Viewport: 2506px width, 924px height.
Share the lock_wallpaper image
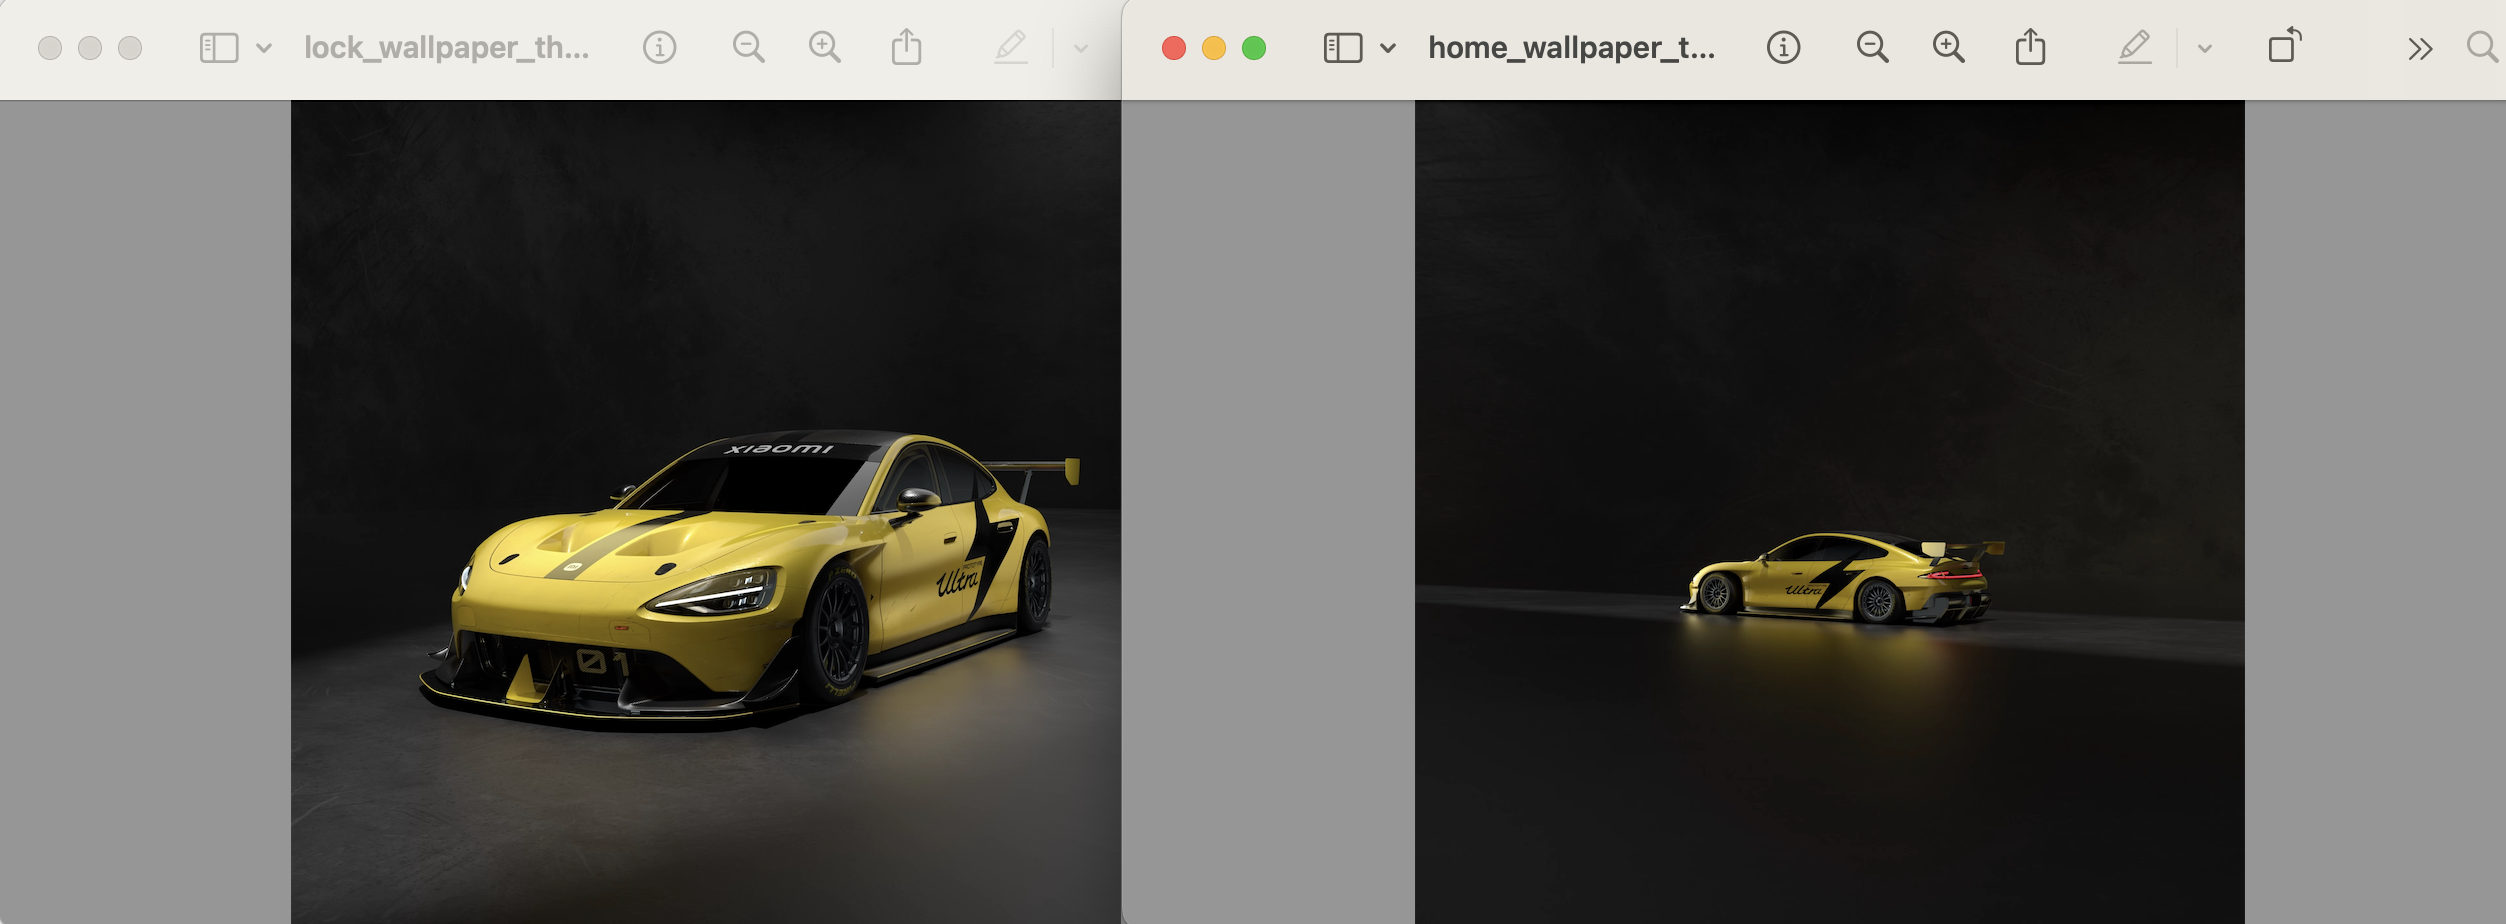906,47
